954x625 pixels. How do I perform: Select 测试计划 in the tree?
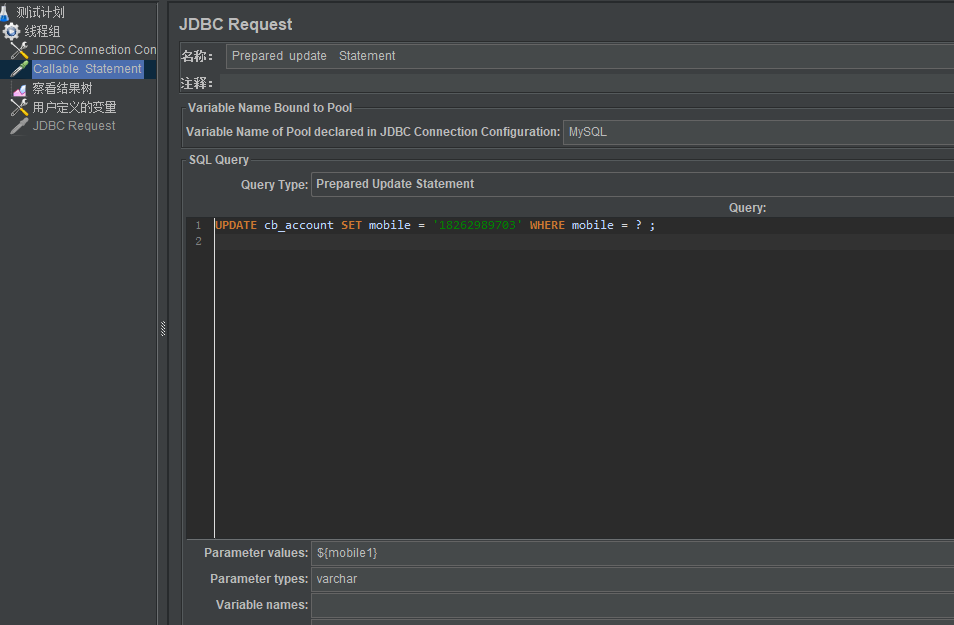tap(40, 12)
